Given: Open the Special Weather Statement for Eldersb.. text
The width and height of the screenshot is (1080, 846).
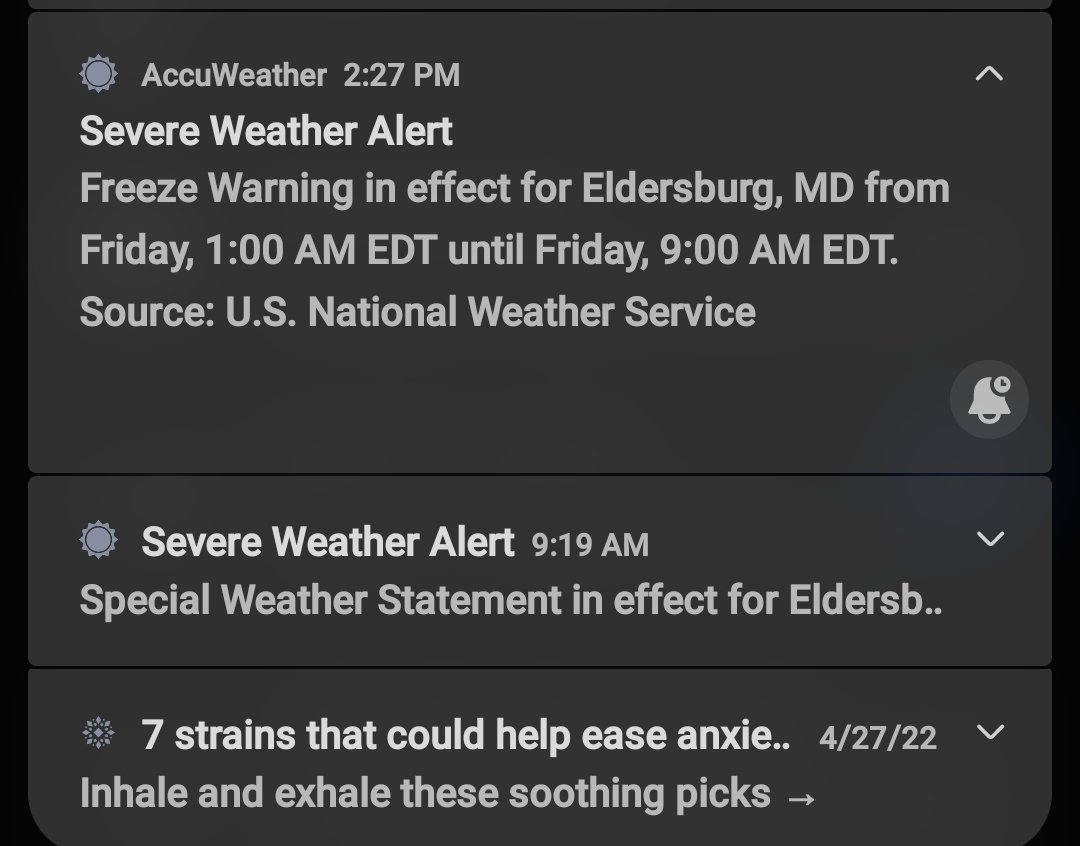Looking at the screenshot, I should coord(510,600).
